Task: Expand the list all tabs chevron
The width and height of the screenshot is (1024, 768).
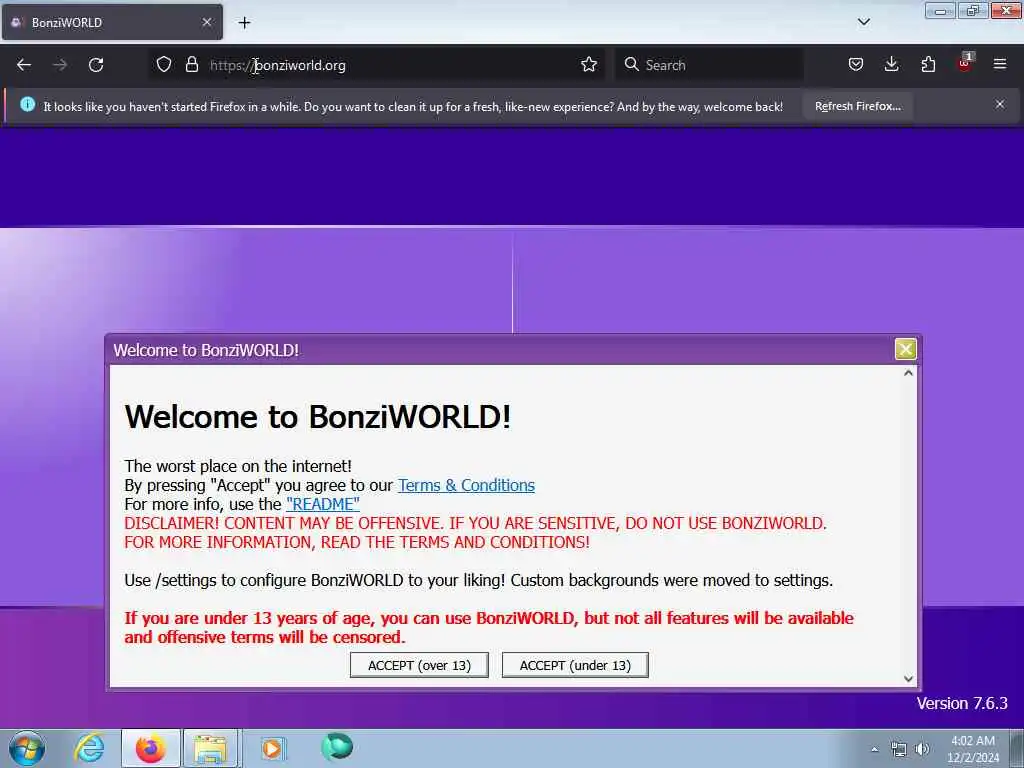Action: [x=863, y=22]
